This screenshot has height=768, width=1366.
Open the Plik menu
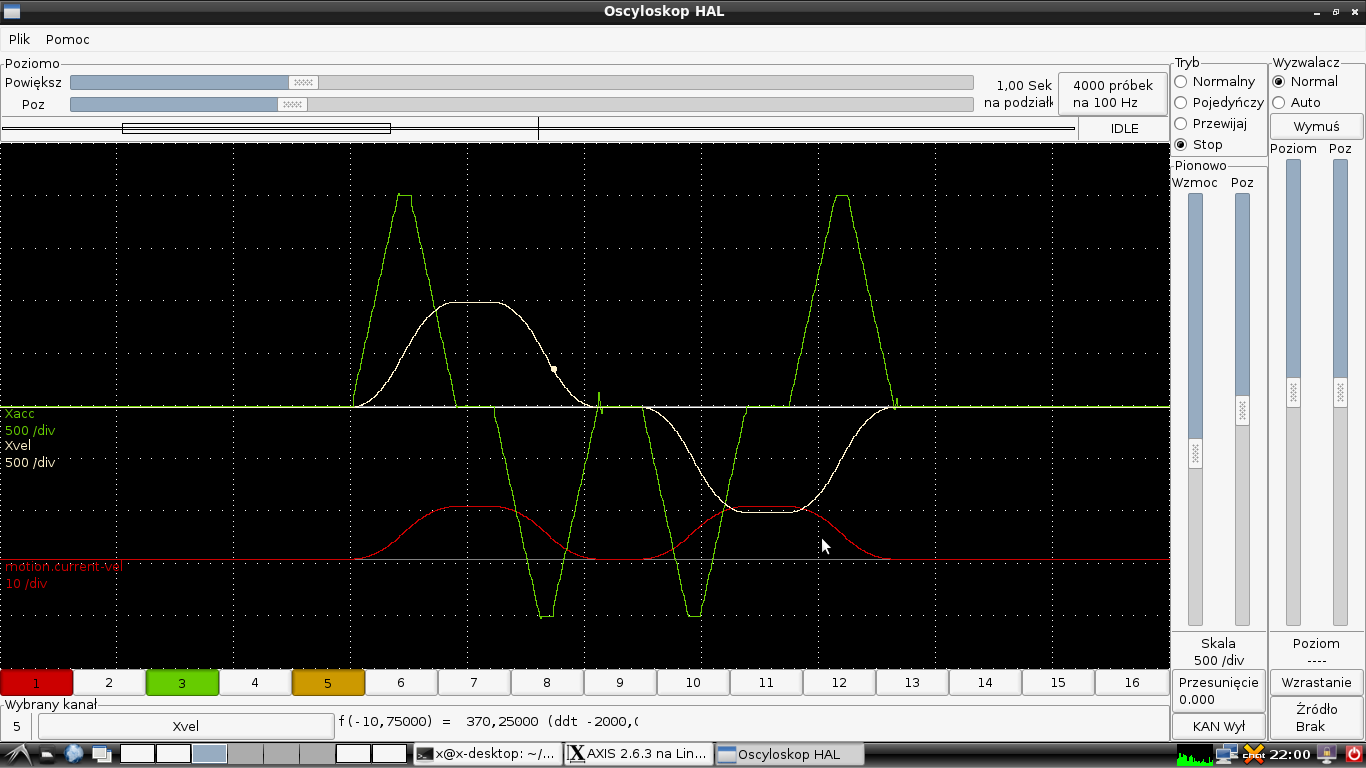(x=19, y=39)
